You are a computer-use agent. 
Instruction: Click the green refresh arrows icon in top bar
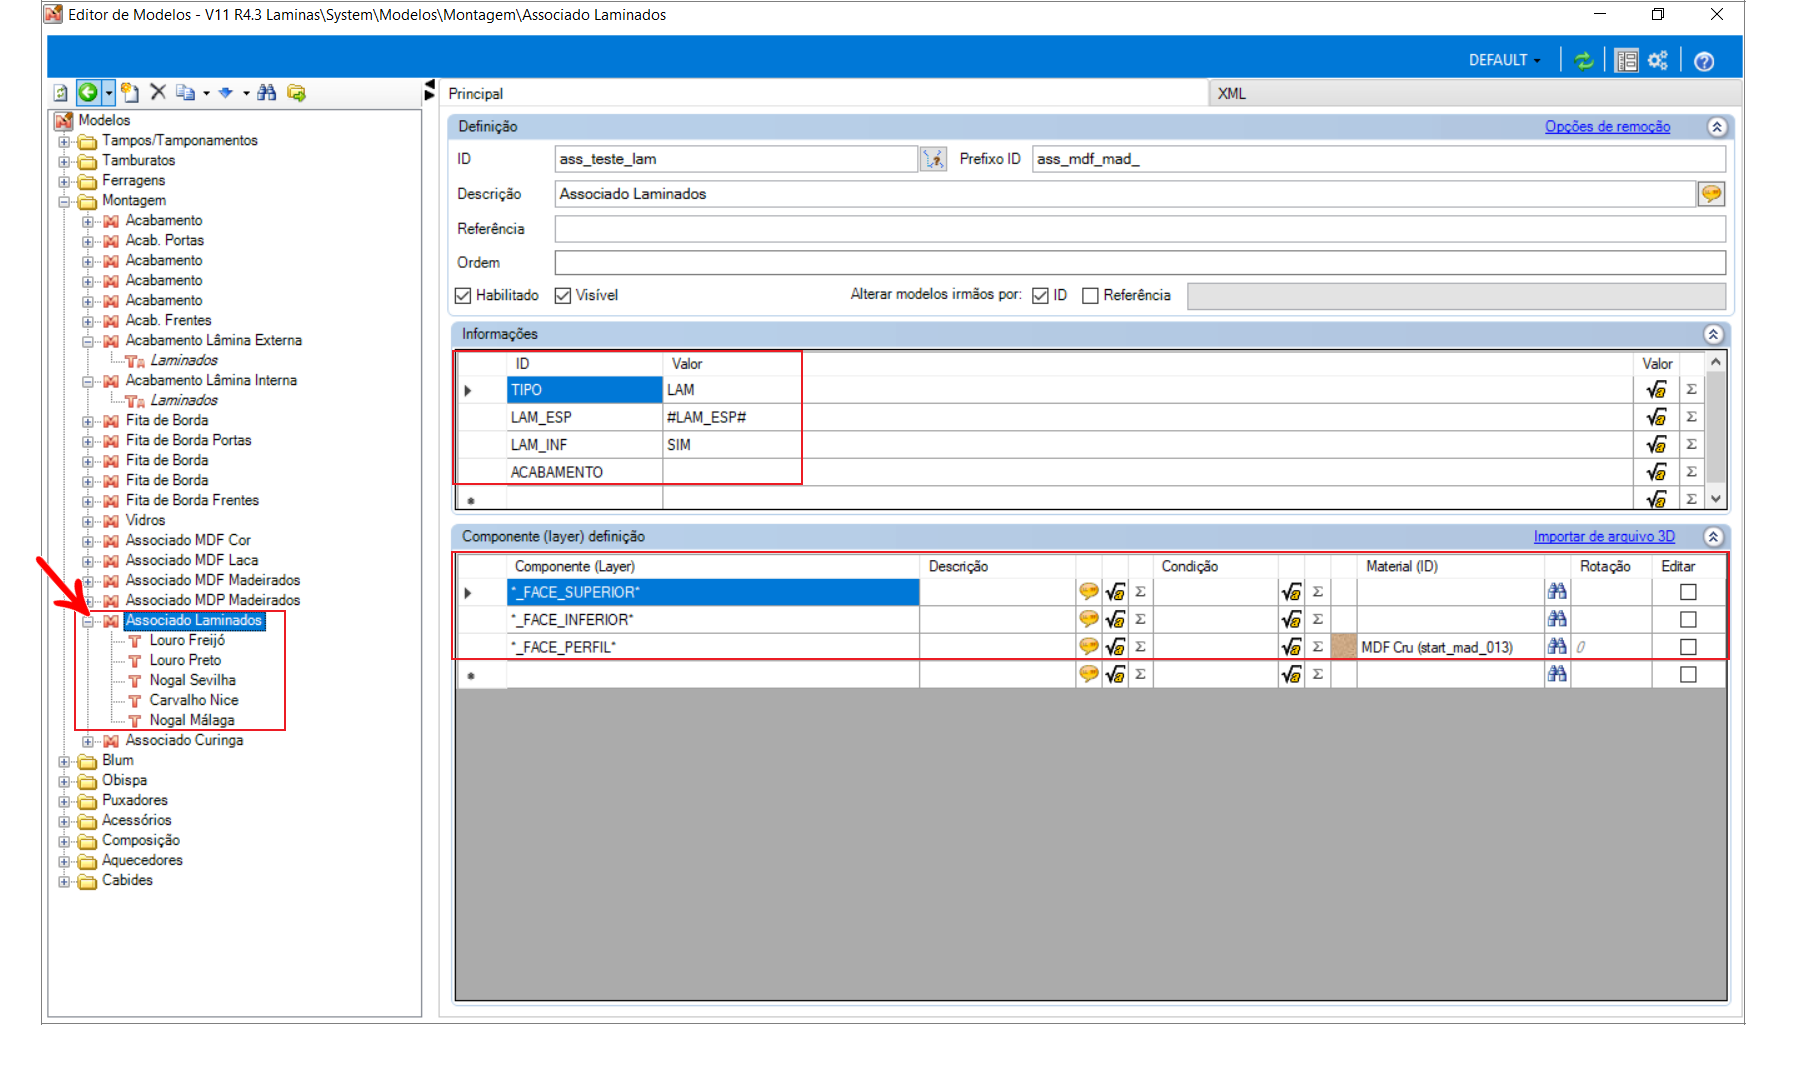click(x=1584, y=61)
